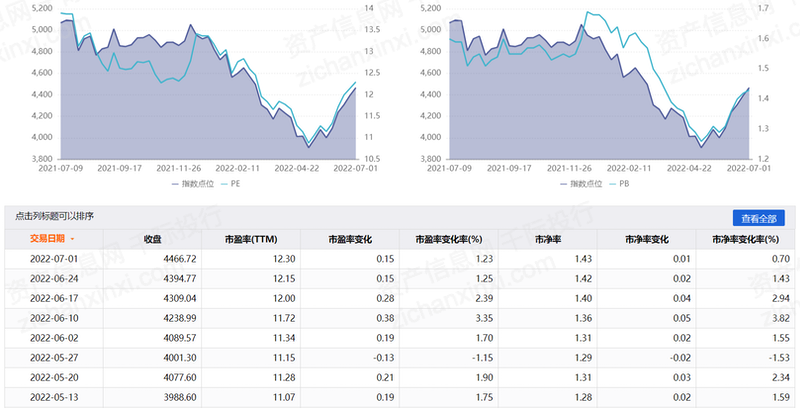Select the 2022-07-01 date cell
Viewport: 800px width, 408px height.
pos(54,259)
